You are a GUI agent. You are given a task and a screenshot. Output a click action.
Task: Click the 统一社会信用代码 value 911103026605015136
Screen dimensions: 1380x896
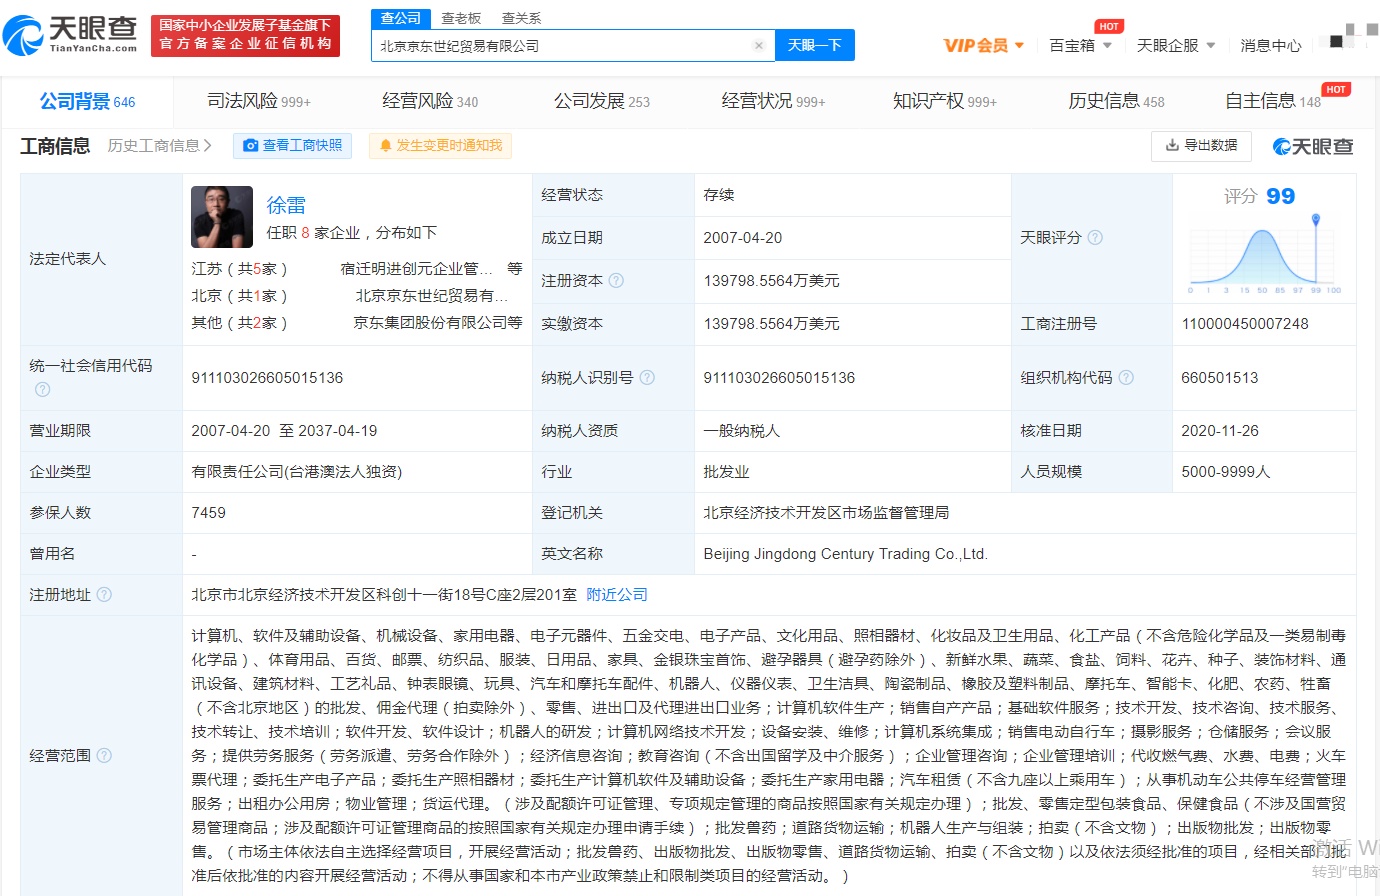[x=267, y=378]
